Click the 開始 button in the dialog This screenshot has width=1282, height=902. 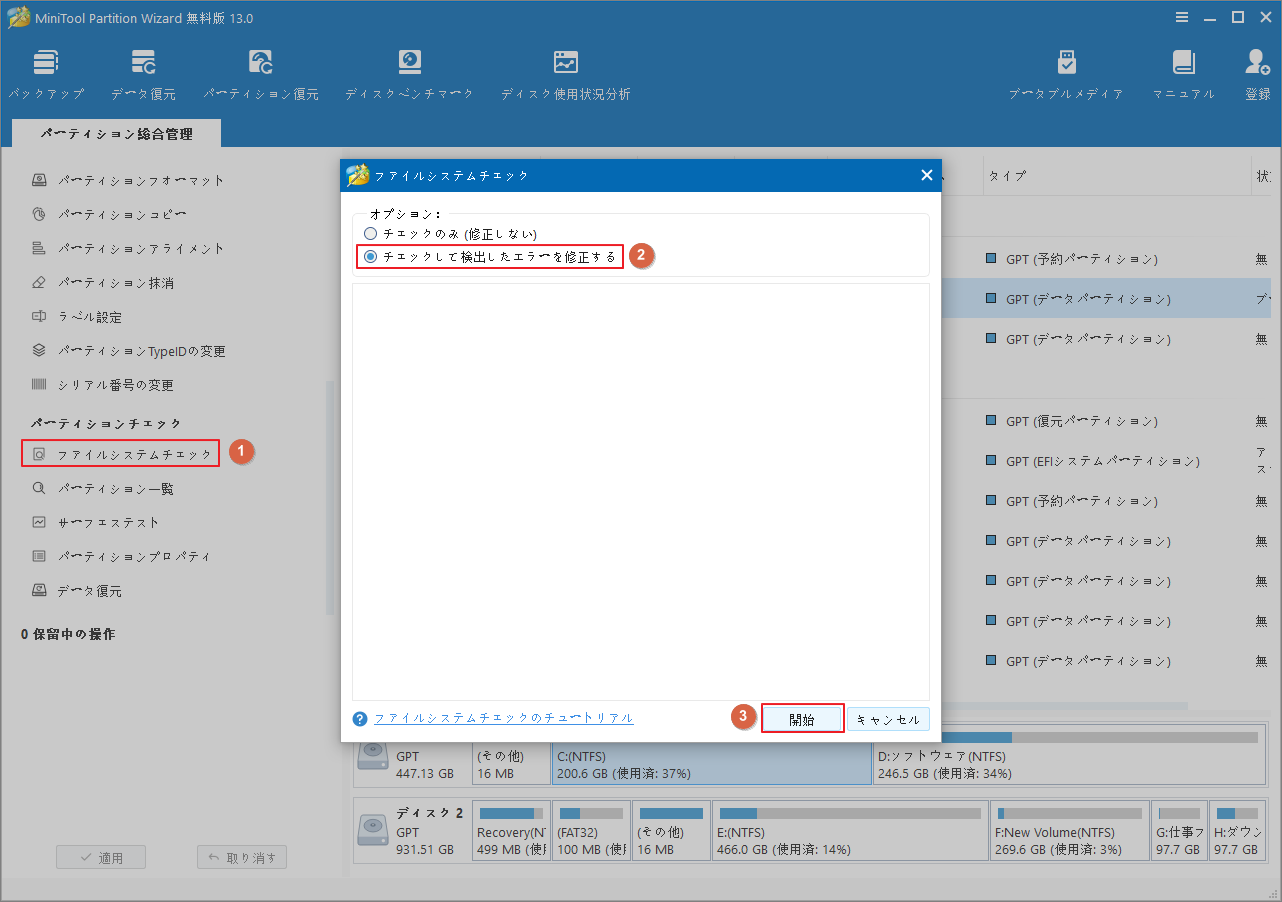tap(802, 719)
